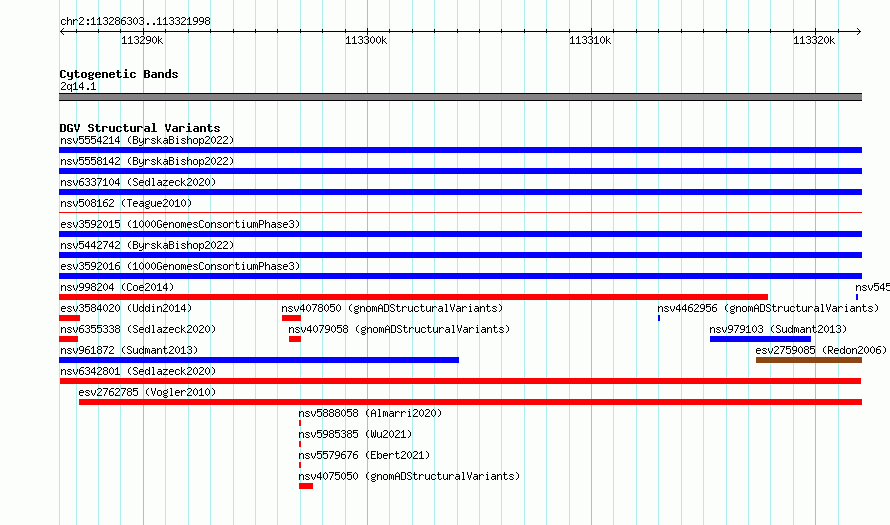Image resolution: width=890 pixels, height=525 pixels.
Task: Select the nsv5558142 (ByrskaBishop2022) variant label
Action: pyautogui.click(x=147, y=161)
